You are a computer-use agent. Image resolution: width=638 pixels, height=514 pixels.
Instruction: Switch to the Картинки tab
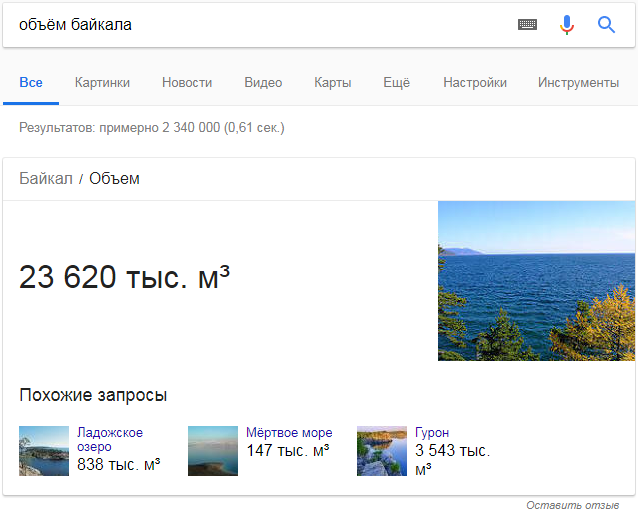click(102, 83)
